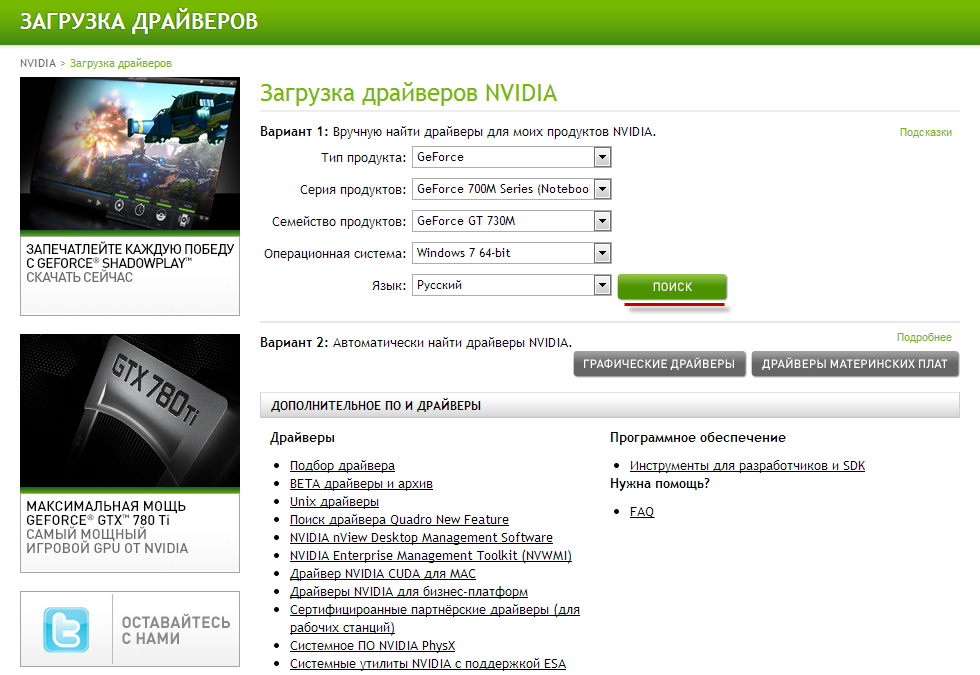
Task: Open the Язык dropdown
Action: (x=511, y=285)
